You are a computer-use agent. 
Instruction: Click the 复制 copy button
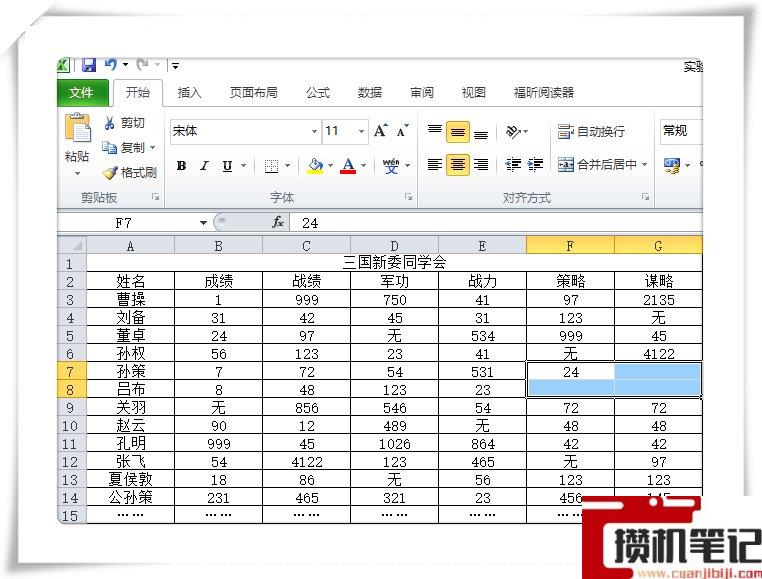pyautogui.click(x=123, y=147)
